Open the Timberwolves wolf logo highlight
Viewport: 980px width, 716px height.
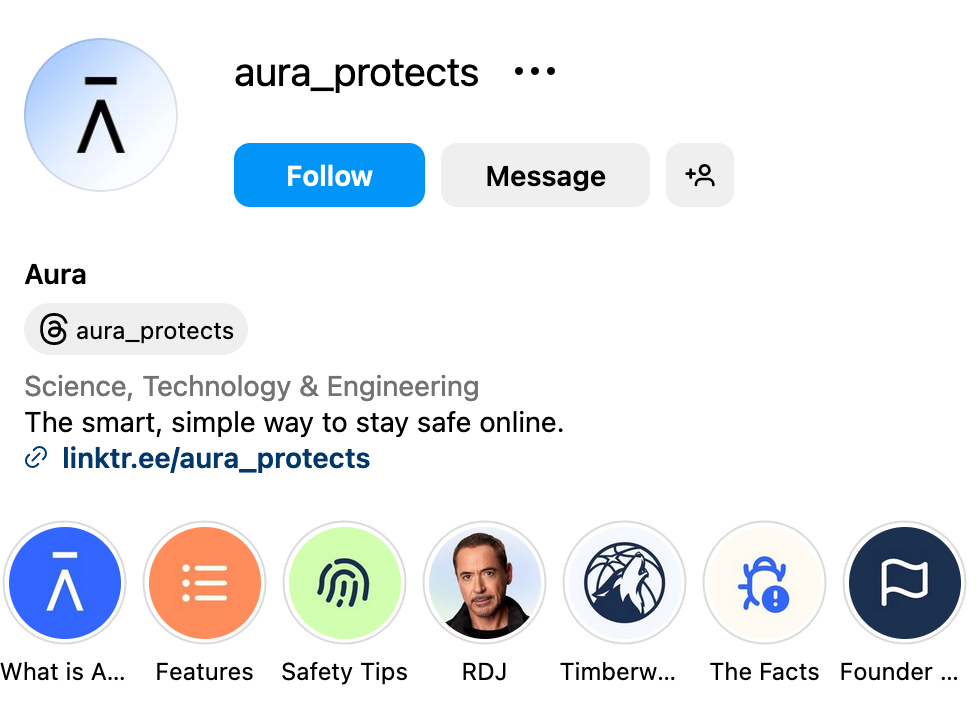tap(624, 582)
